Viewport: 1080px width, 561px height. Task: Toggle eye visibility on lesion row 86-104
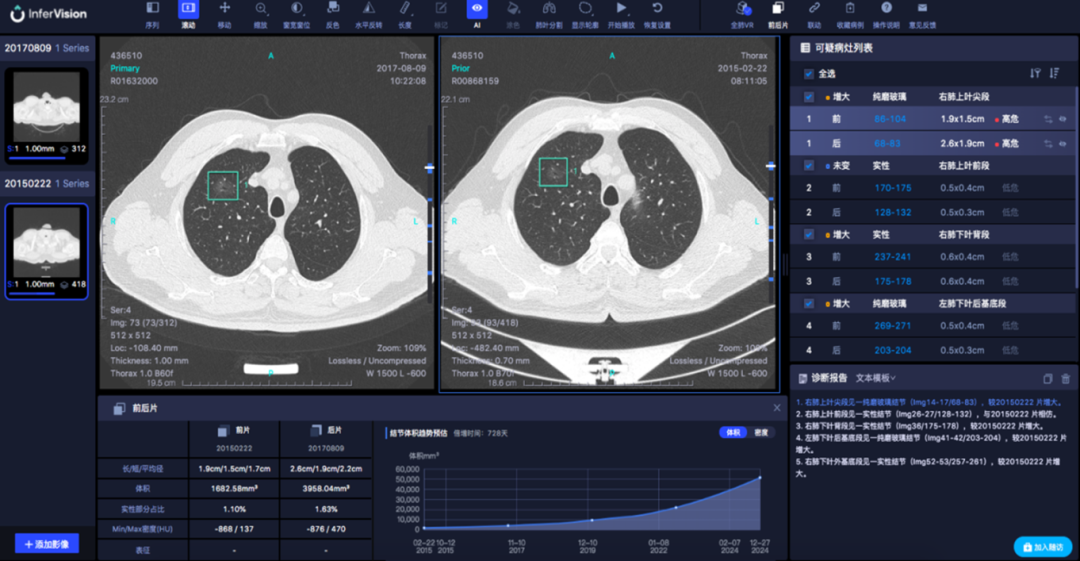(x=1063, y=119)
